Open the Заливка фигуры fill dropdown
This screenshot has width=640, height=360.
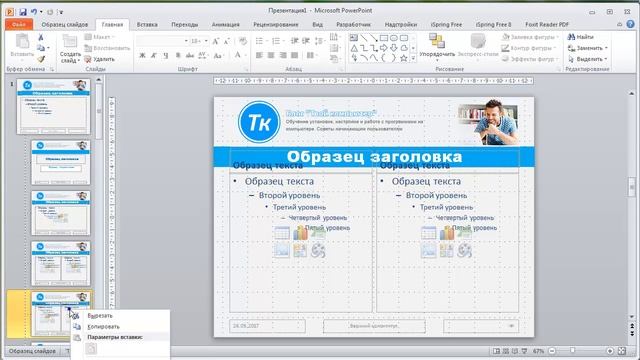[x=531, y=37]
